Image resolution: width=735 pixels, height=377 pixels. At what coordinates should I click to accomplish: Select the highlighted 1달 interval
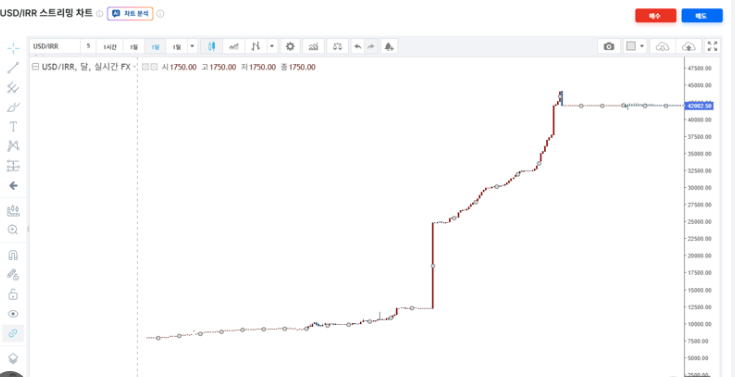[155, 46]
